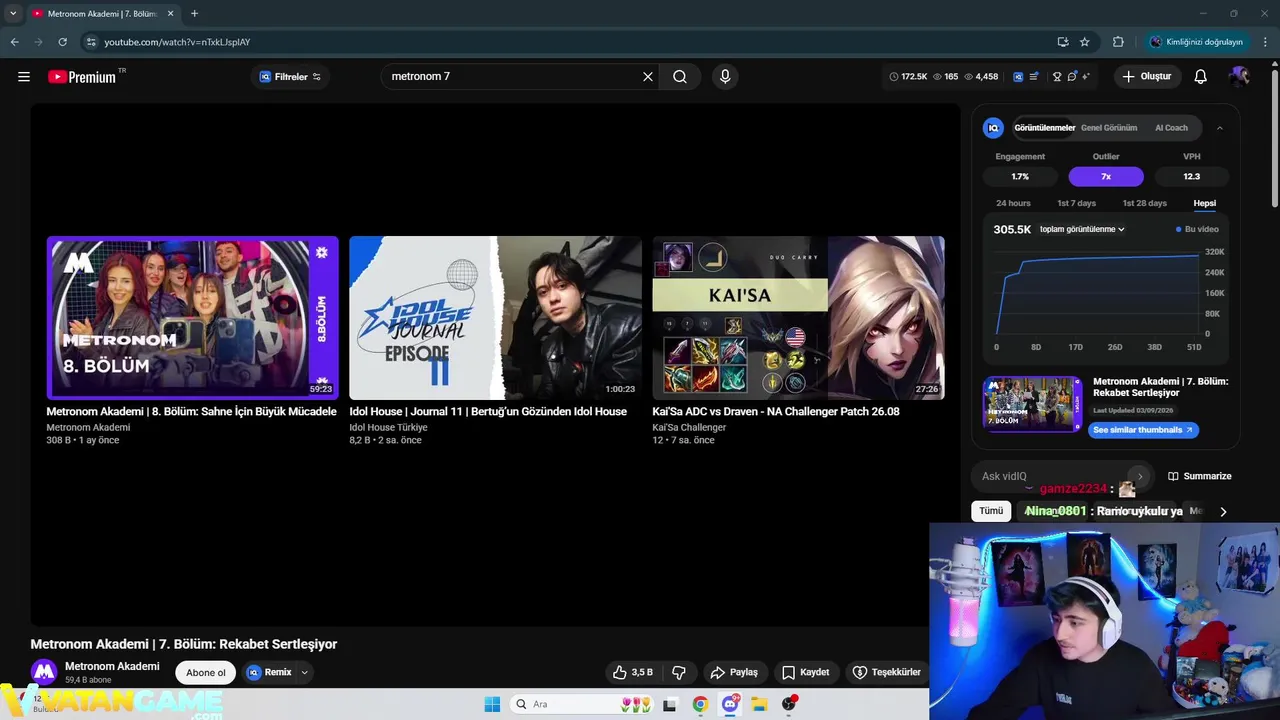Go back in browser history
Image resolution: width=1280 pixels, height=720 pixels.
pyautogui.click(x=14, y=42)
